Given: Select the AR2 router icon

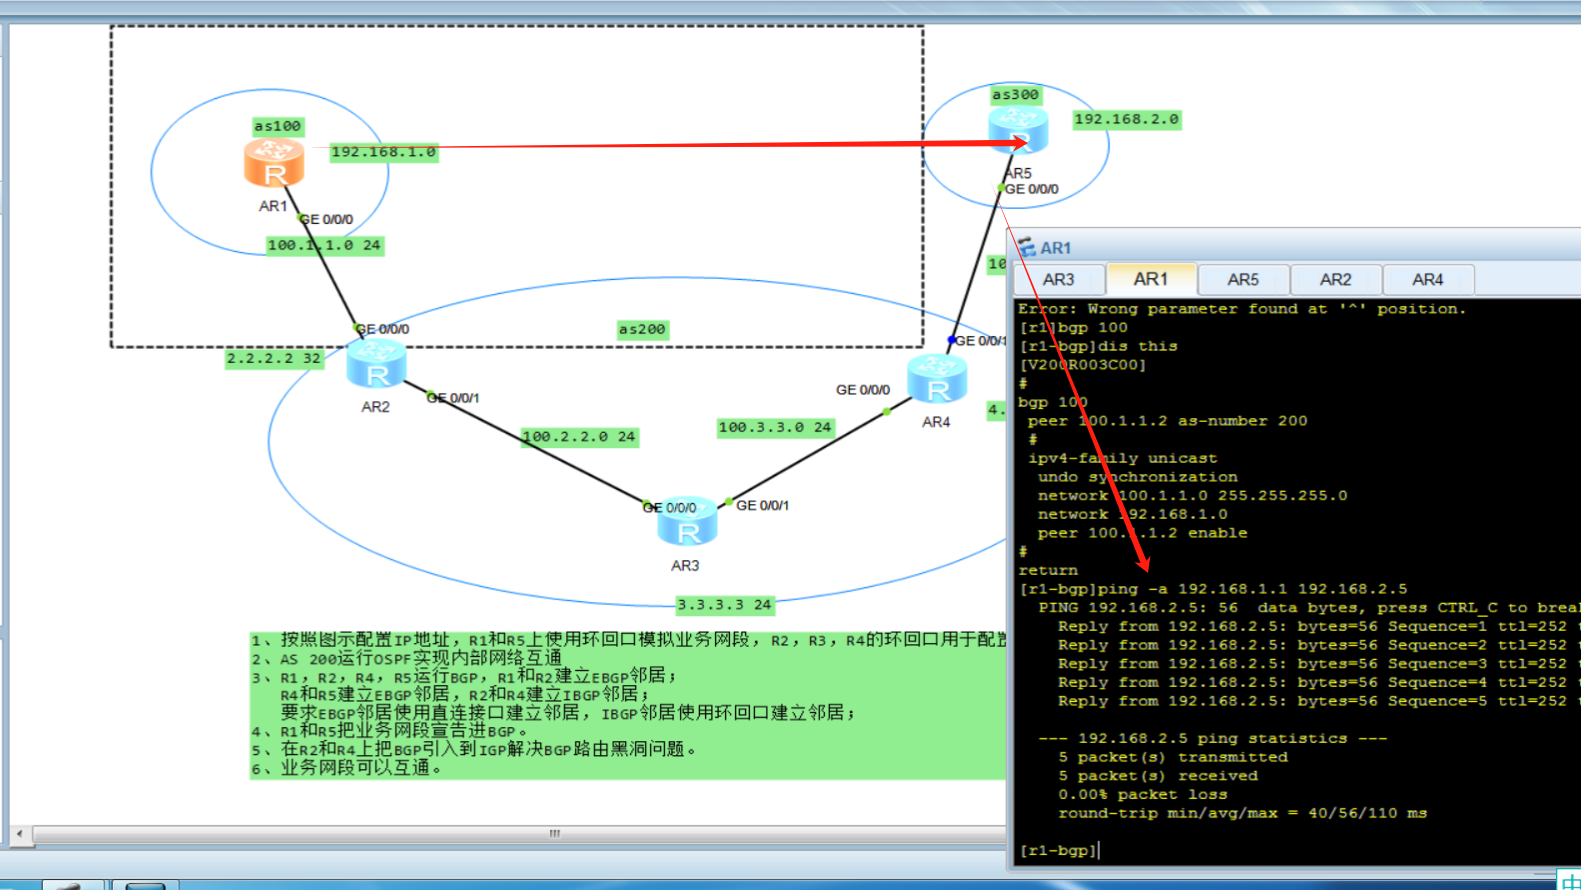Looking at the screenshot, I should click(377, 364).
